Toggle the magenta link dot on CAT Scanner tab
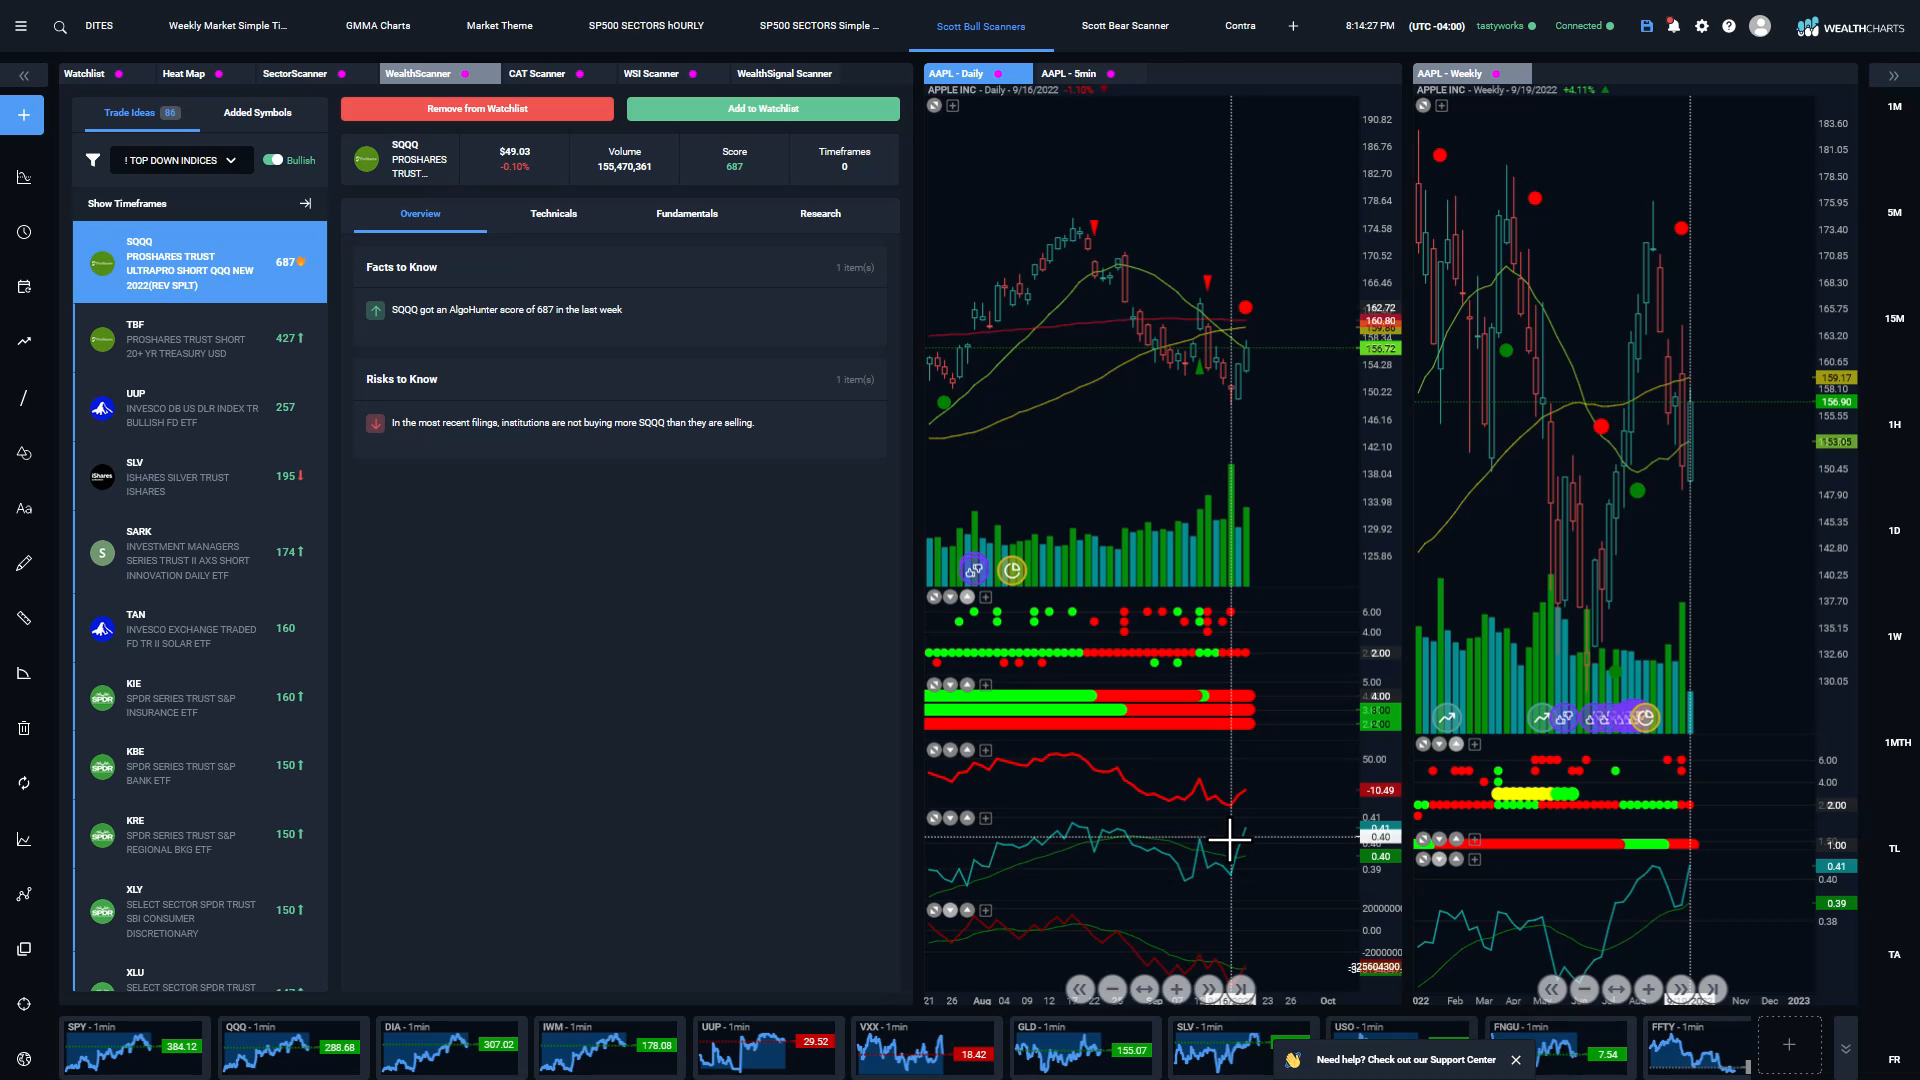This screenshot has height=1080, width=1920. pyautogui.click(x=580, y=74)
